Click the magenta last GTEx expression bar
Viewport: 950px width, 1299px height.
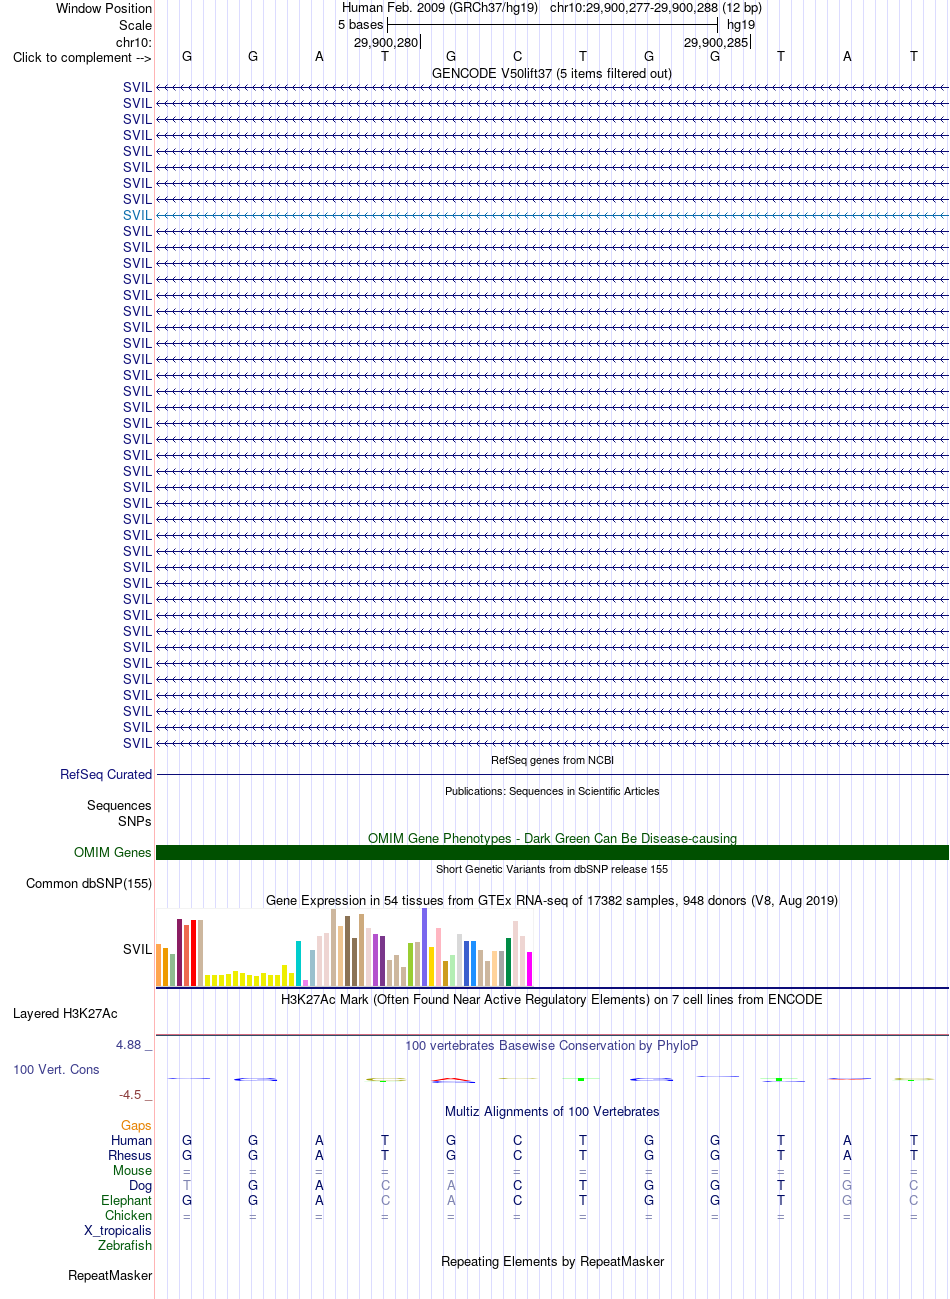[530, 969]
